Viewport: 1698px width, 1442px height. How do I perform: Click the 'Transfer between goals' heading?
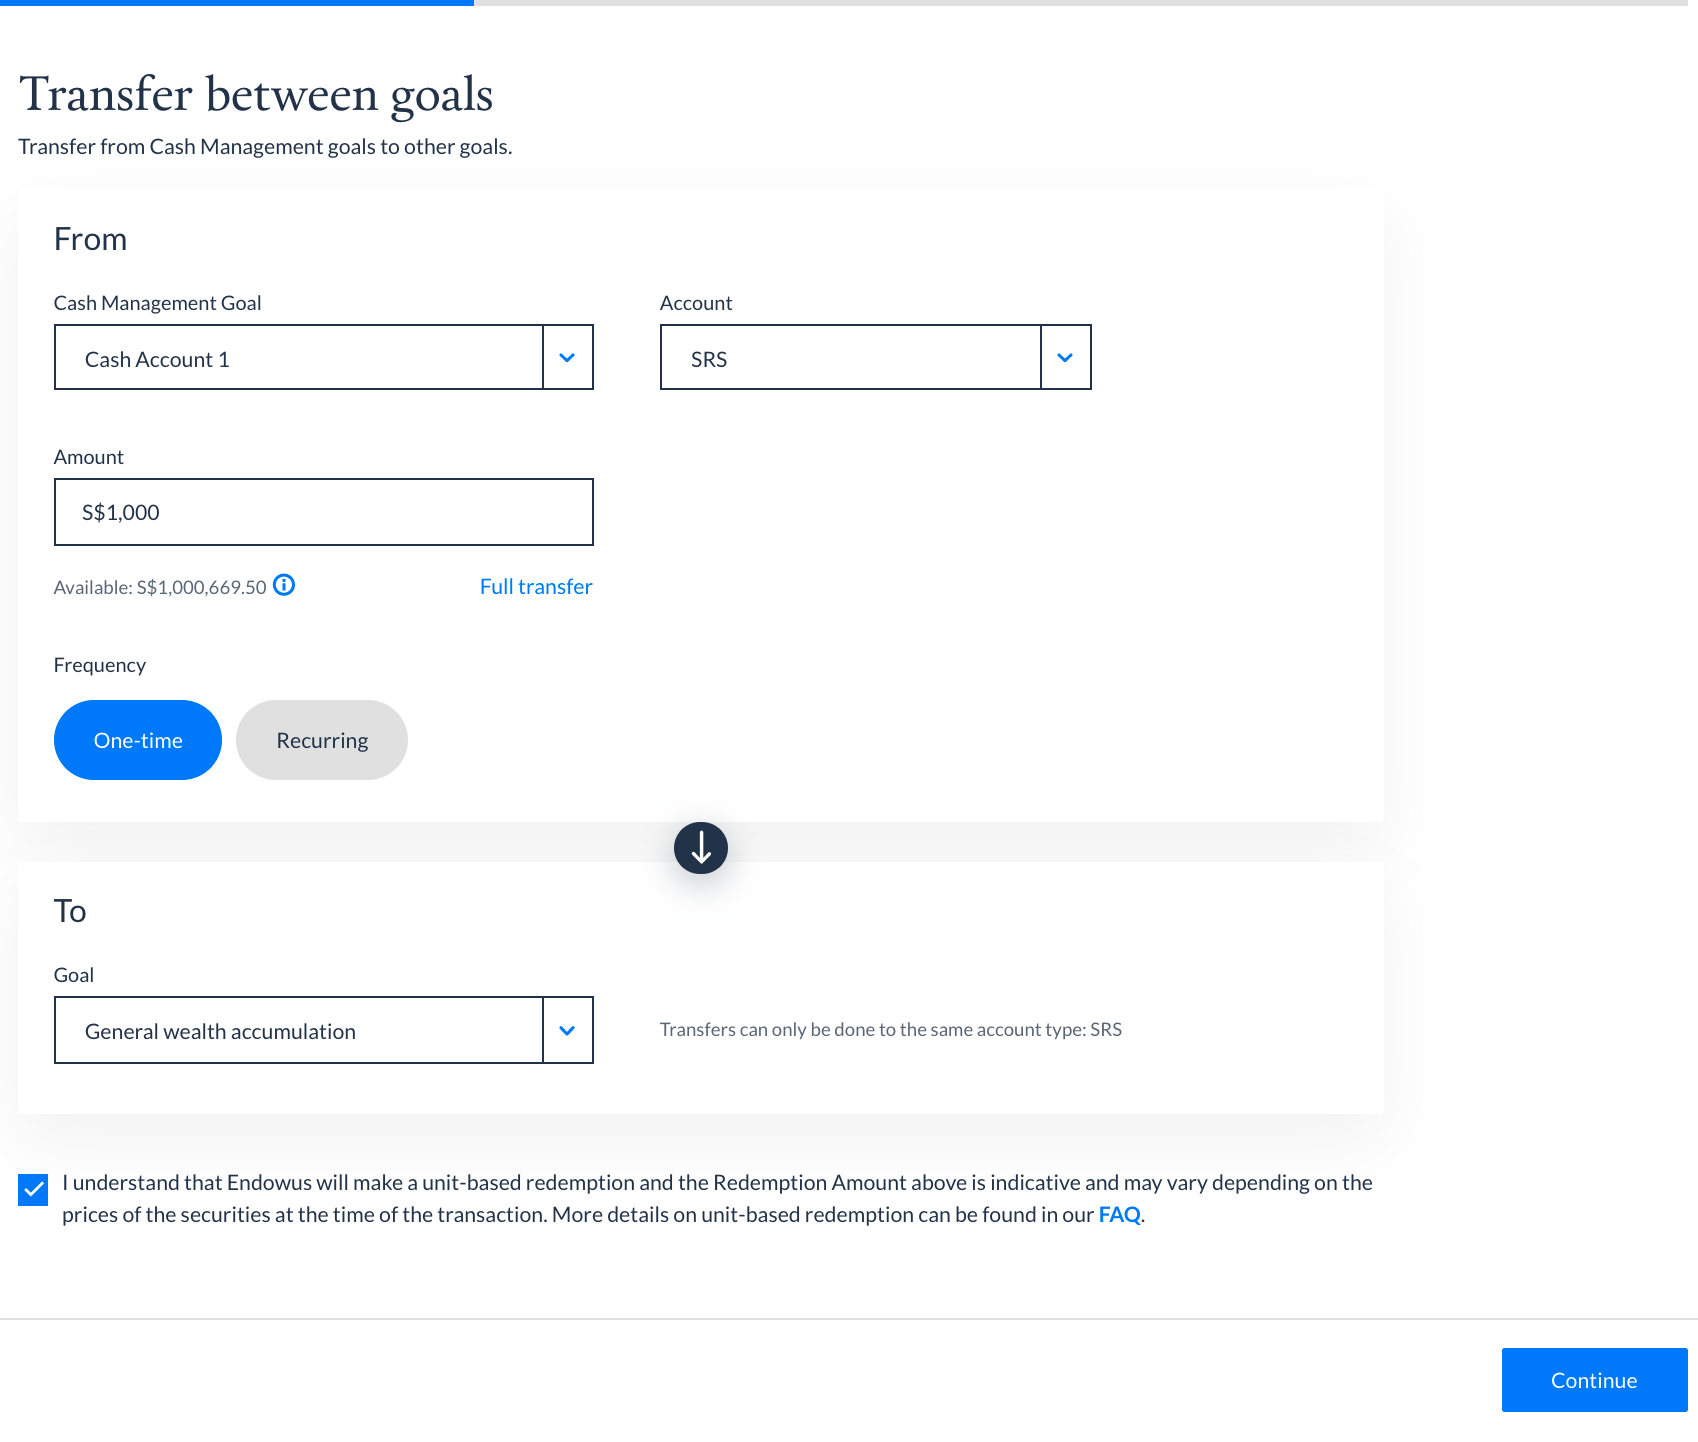[x=256, y=95]
